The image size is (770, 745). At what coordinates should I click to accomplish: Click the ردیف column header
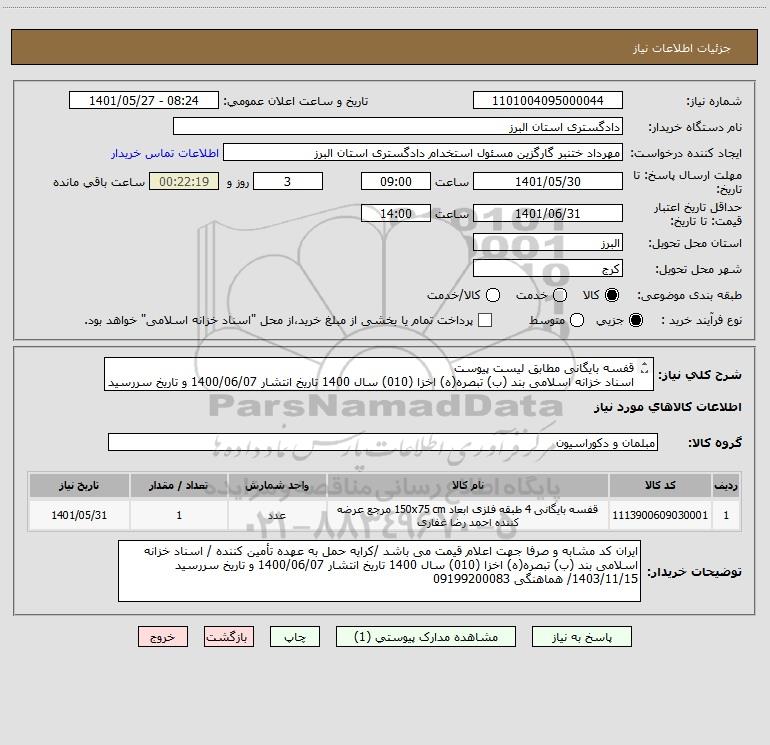(726, 485)
